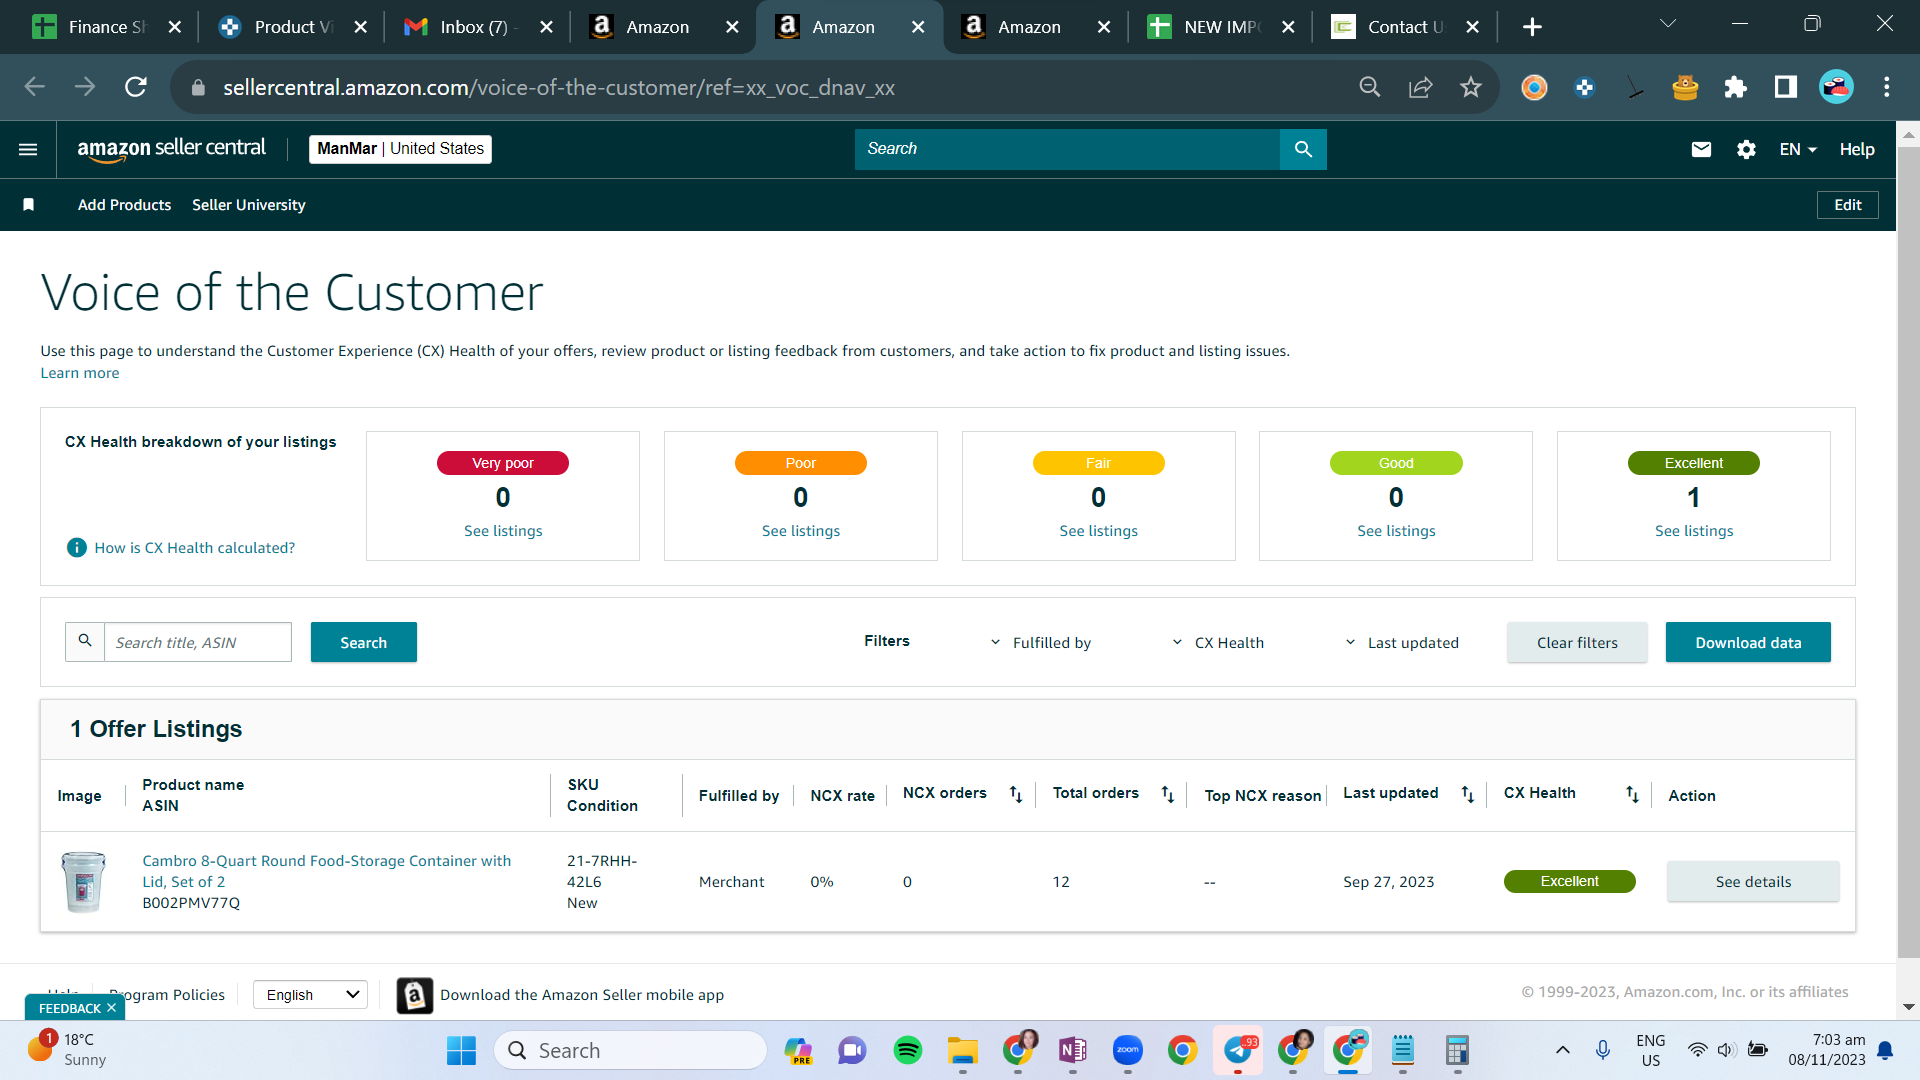Switch to the Finance tab

tap(106, 27)
